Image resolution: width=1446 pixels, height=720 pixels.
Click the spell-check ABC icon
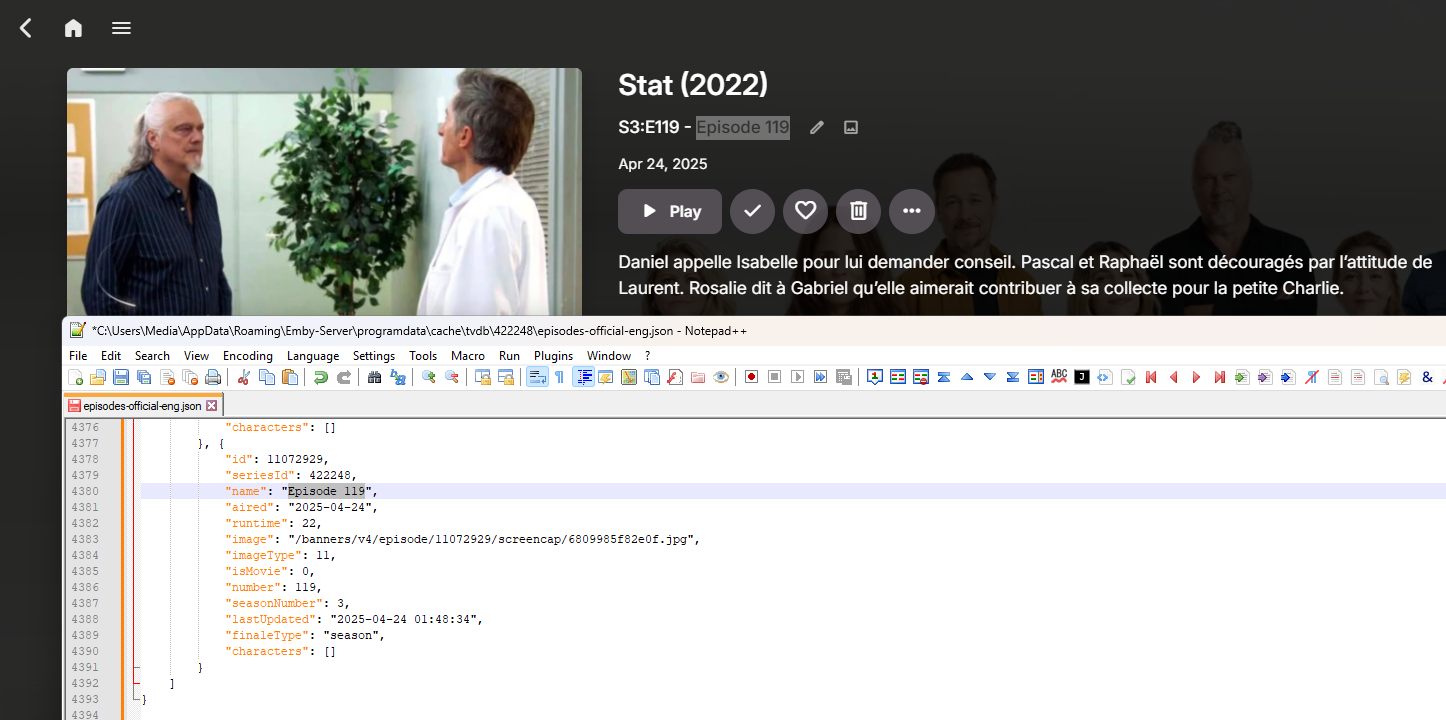click(x=1059, y=377)
